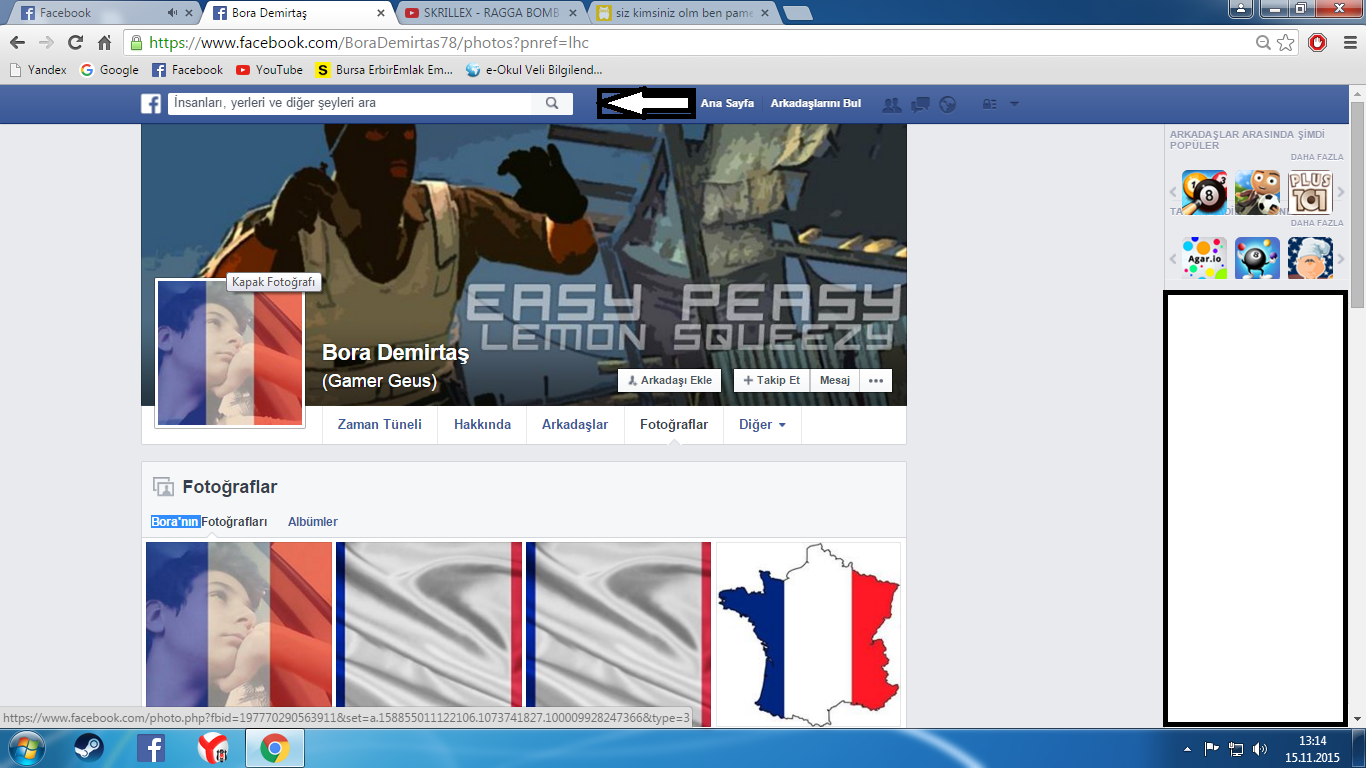The image size is (1366, 768).
Task: Open the Zaman Tüneli tab
Action: [x=380, y=425]
